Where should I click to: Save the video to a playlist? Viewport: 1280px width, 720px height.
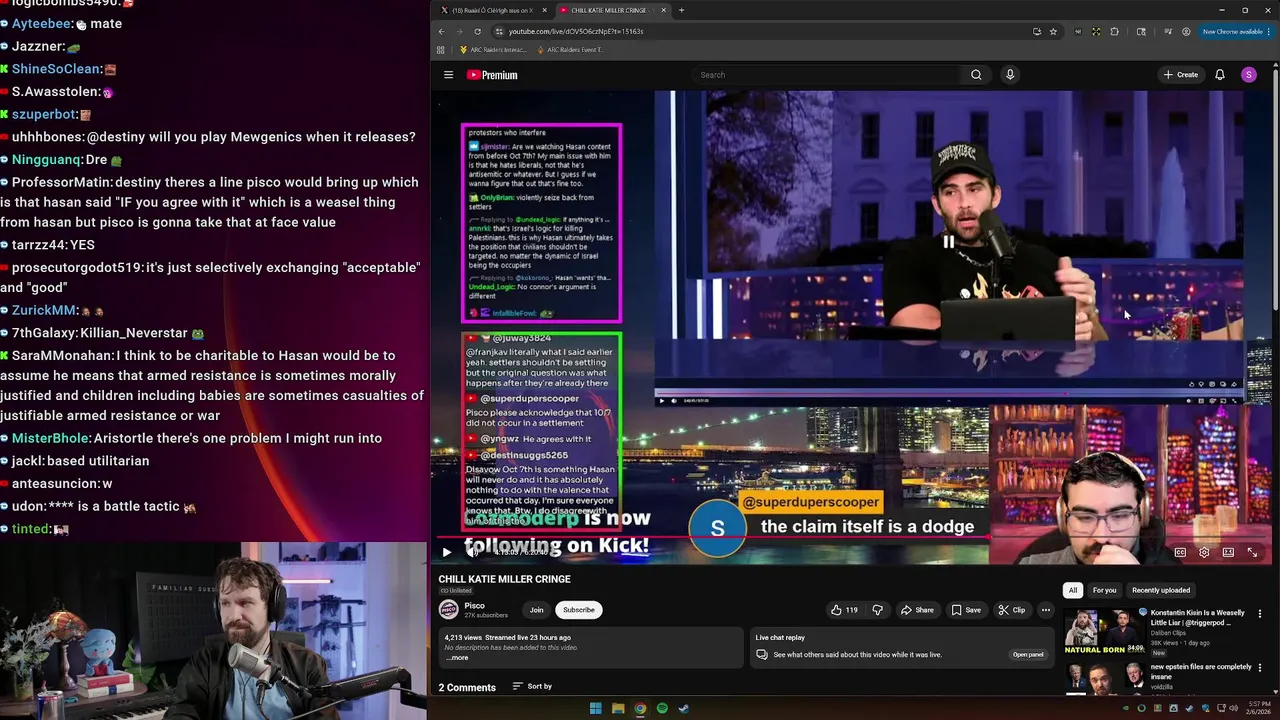[x=966, y=610]
